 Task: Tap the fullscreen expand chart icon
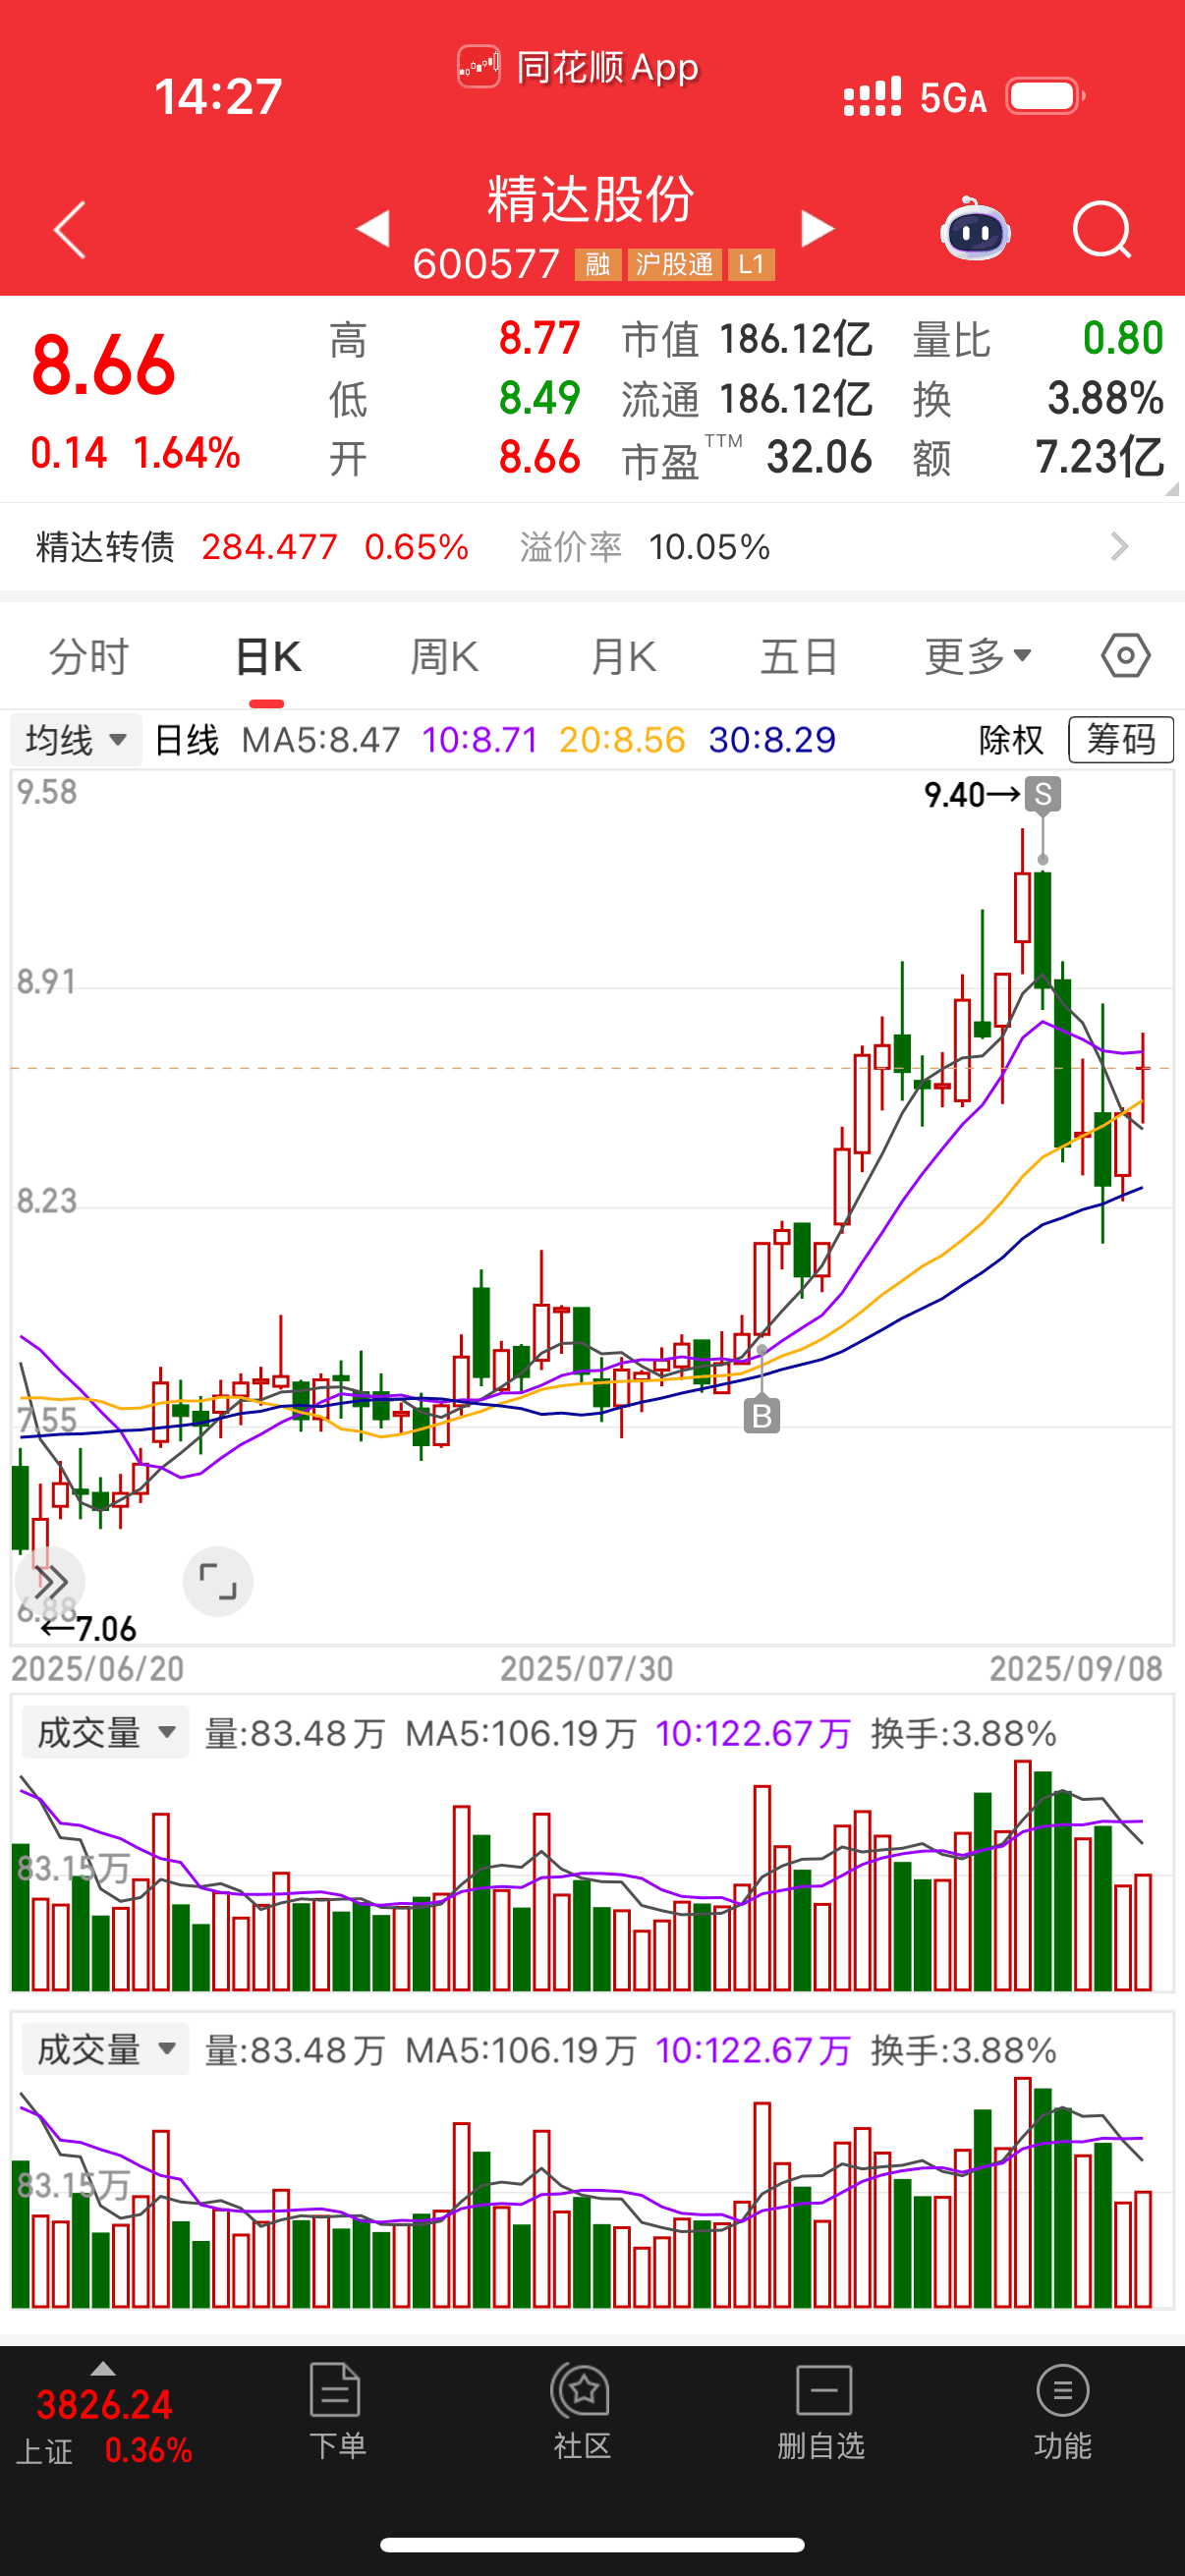tap(217, 1581)
